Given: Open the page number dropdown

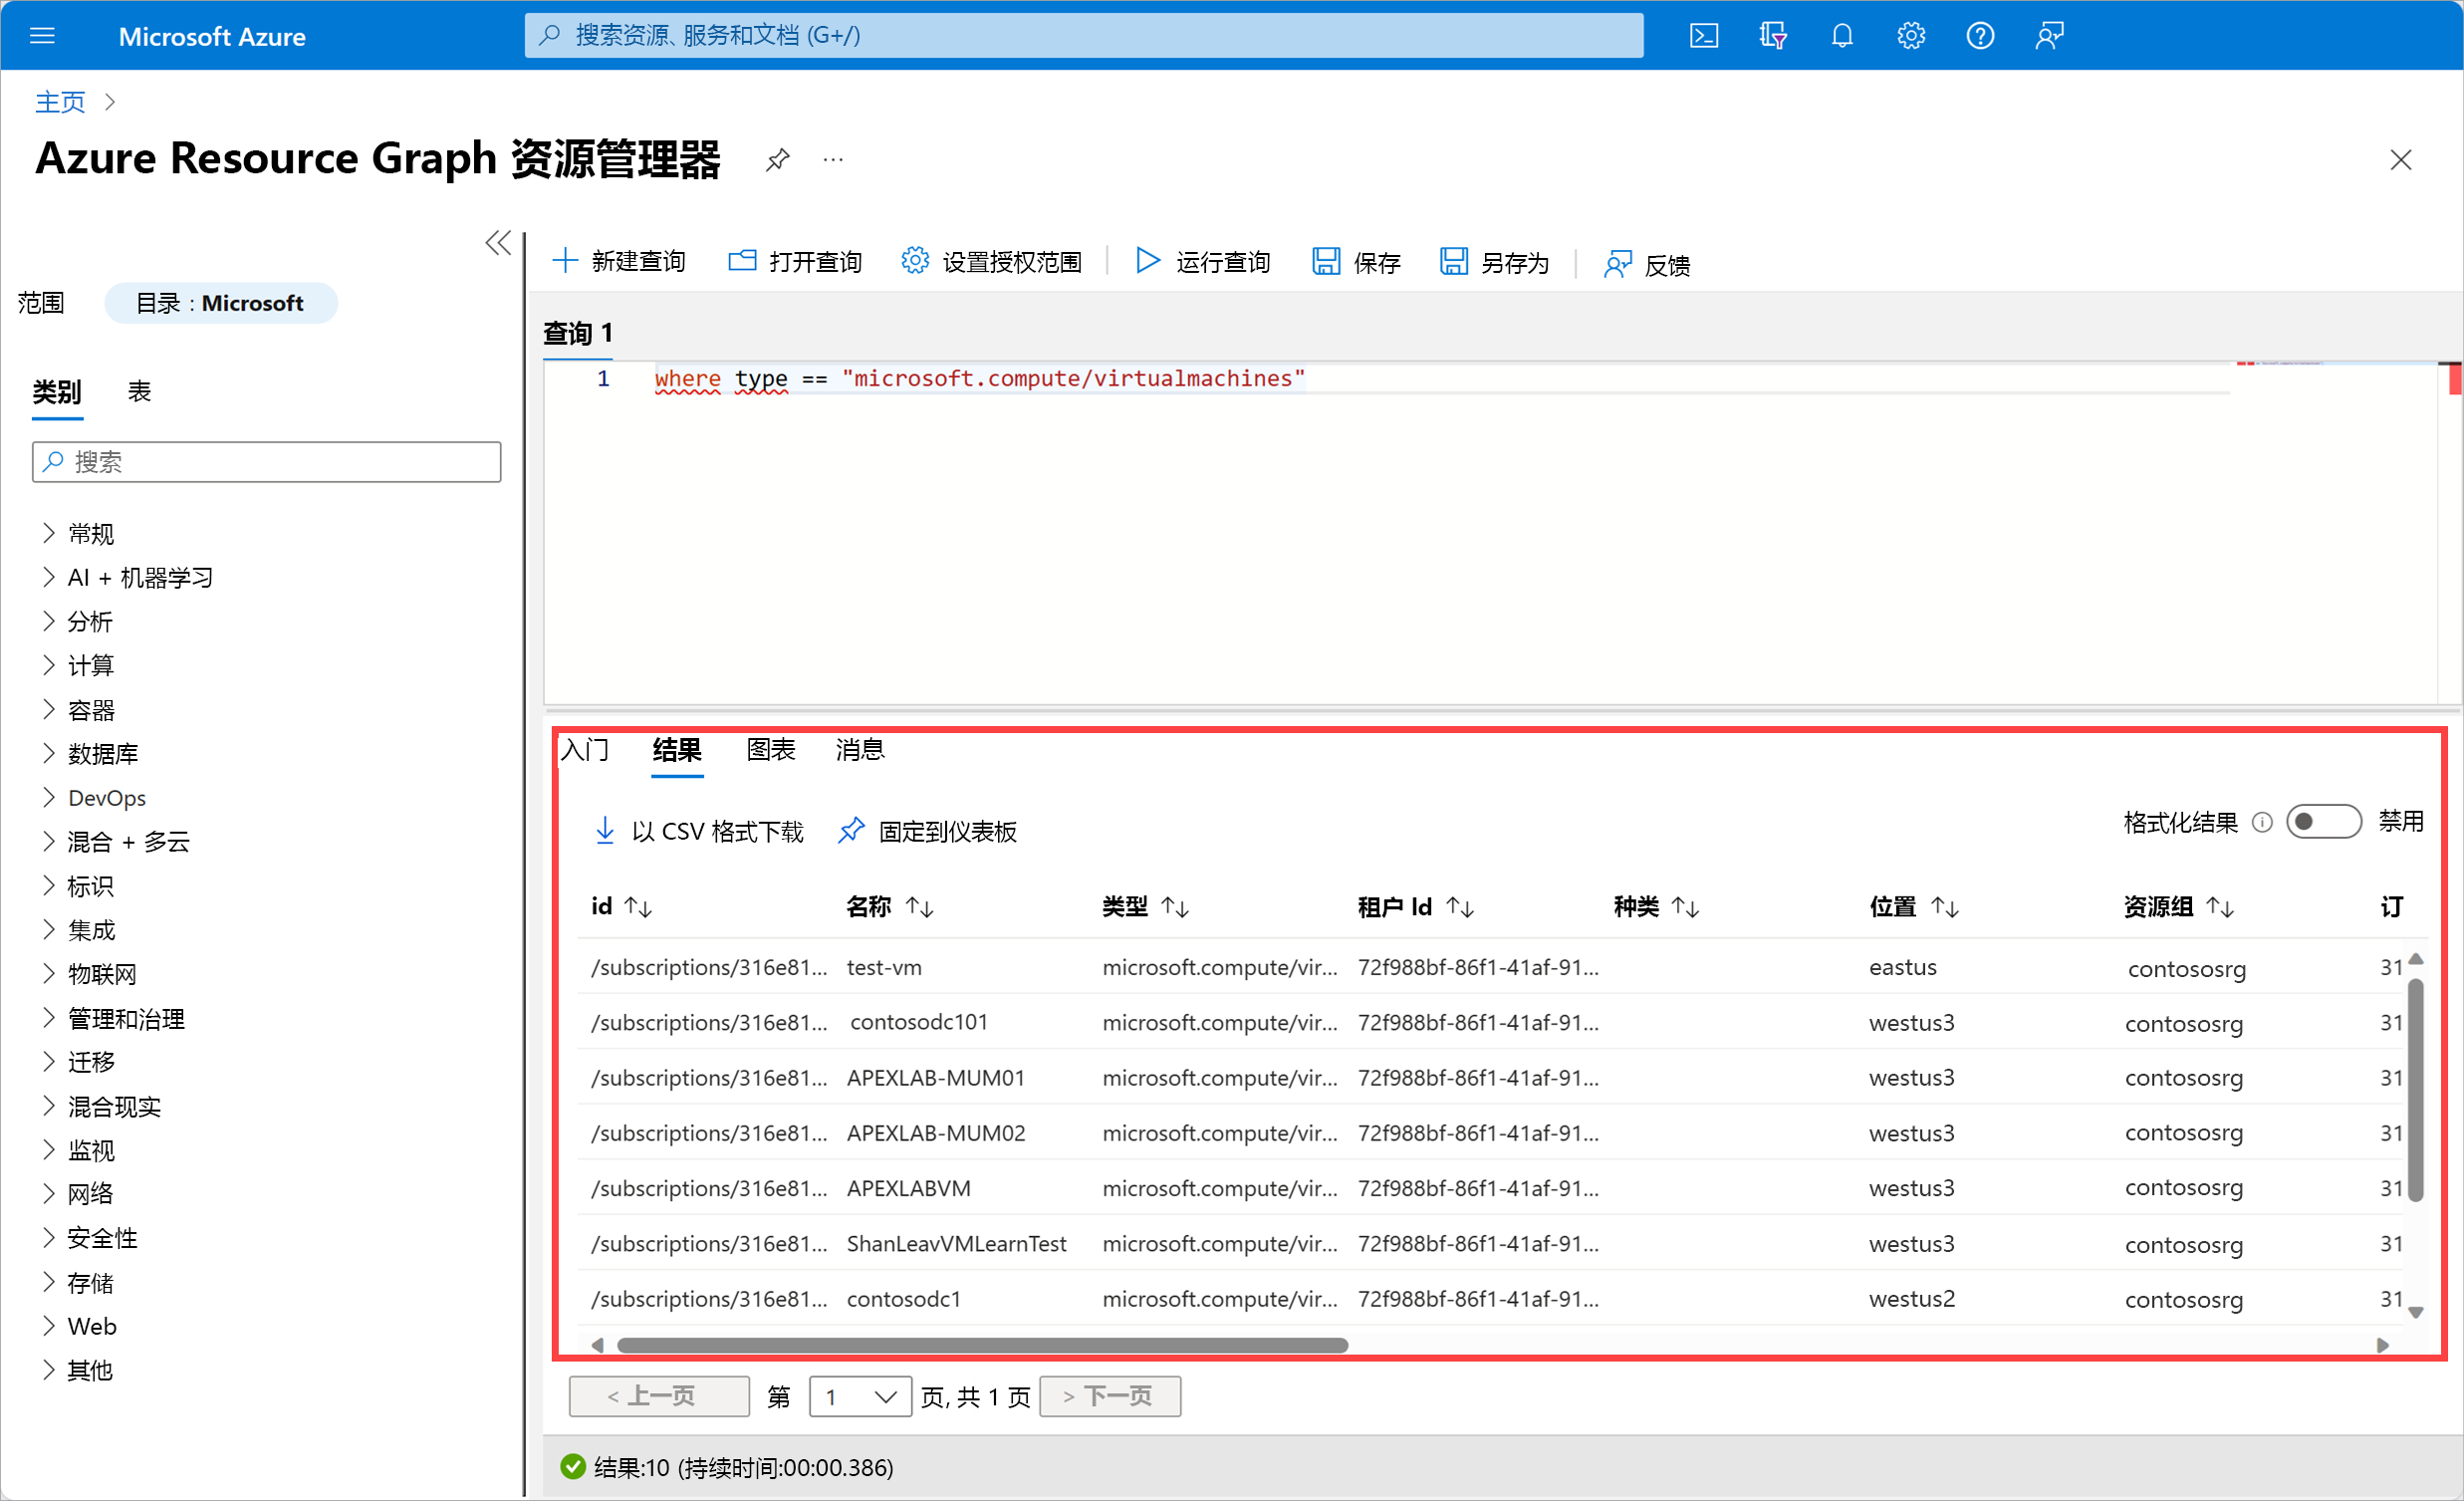Looking at the screenshot, I should tap(860, 1396).
